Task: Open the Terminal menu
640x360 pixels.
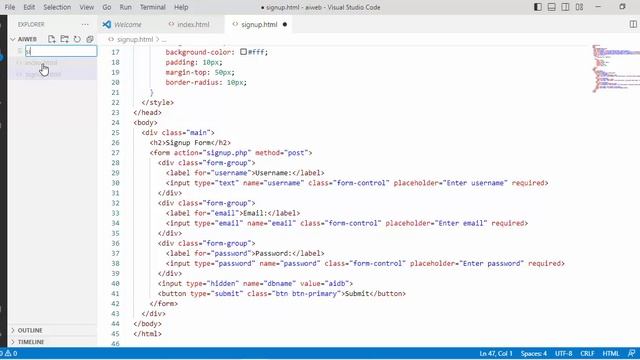Action: tap(153, 7)
